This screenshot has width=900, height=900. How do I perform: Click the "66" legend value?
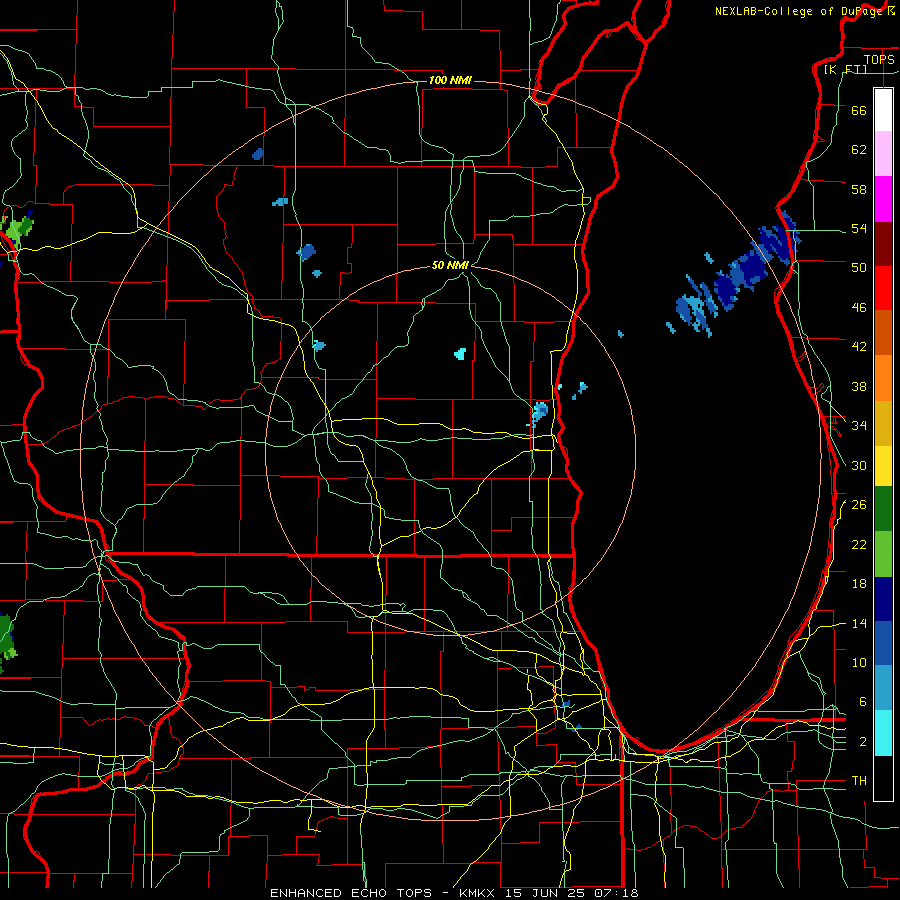(859, 110)
